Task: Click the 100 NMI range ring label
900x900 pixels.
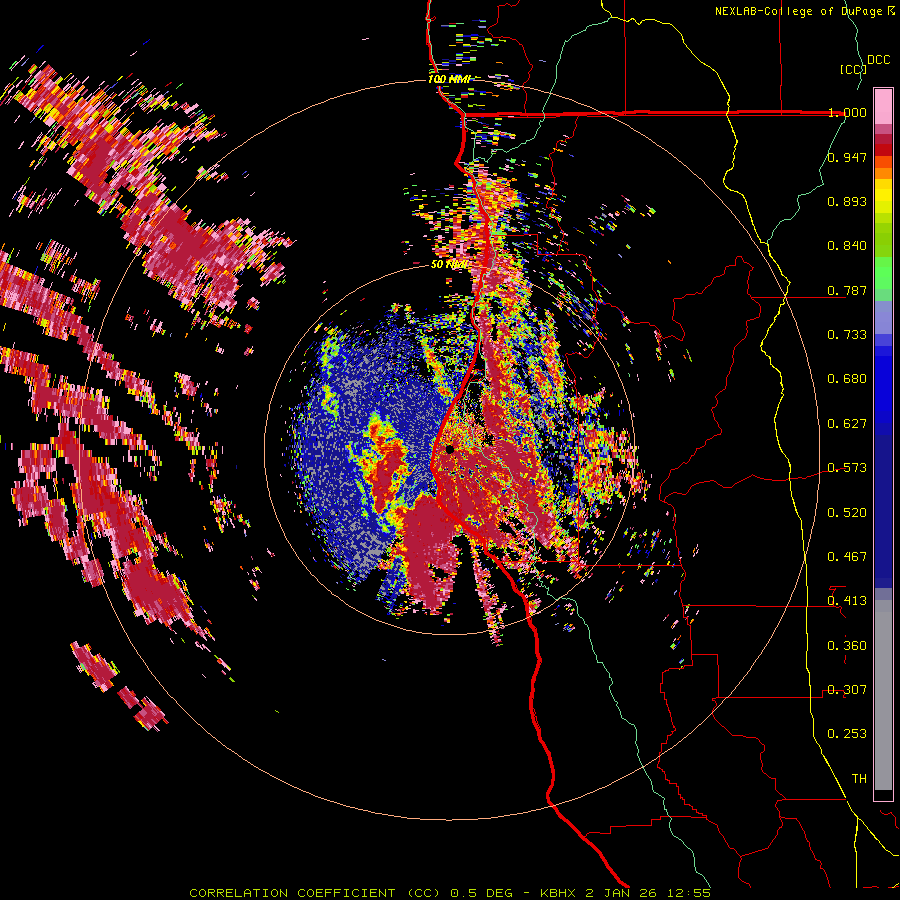Action: [449, 79]
